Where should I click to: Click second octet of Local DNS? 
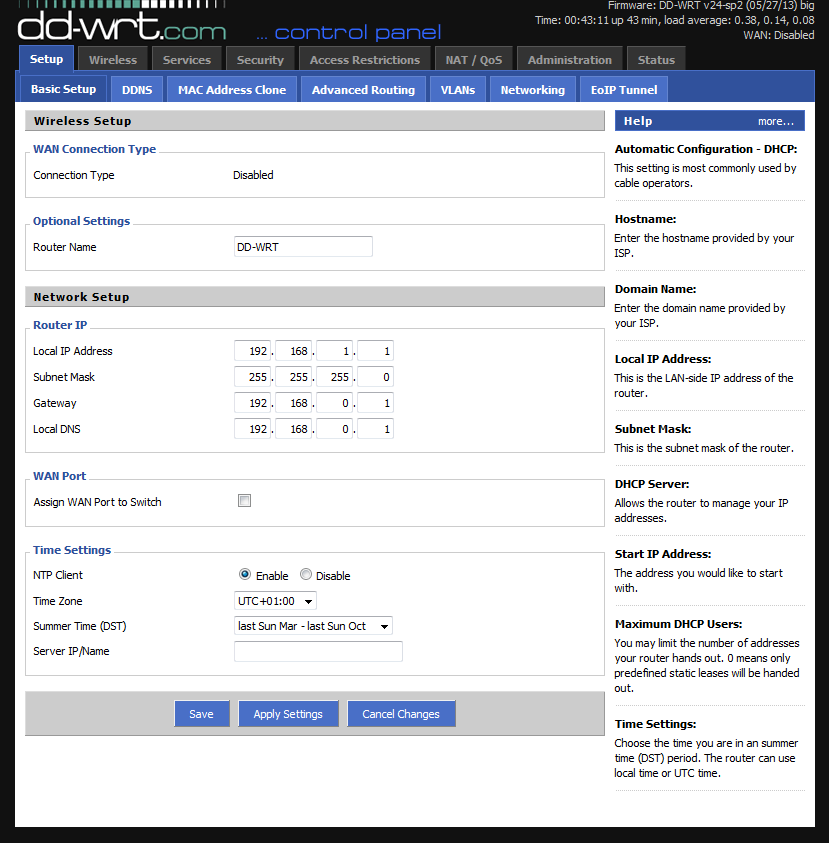294,429
